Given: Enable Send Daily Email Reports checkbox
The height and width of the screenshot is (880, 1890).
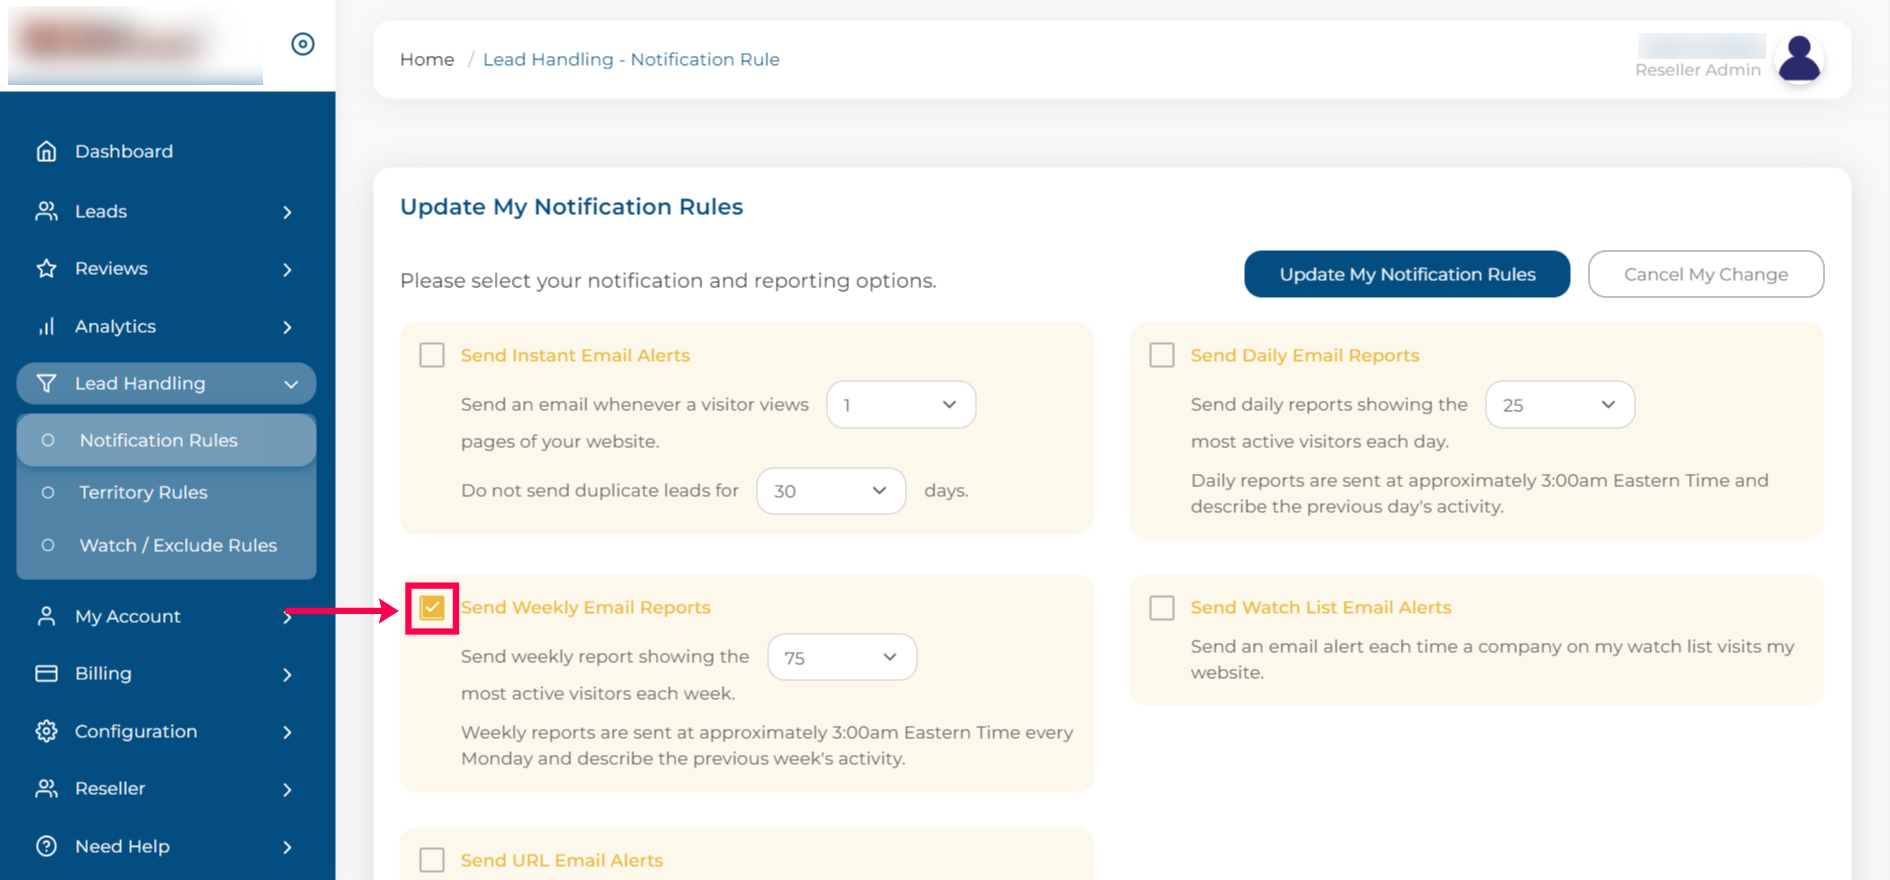Looking at the screenshot, I should pos(1162,355).
